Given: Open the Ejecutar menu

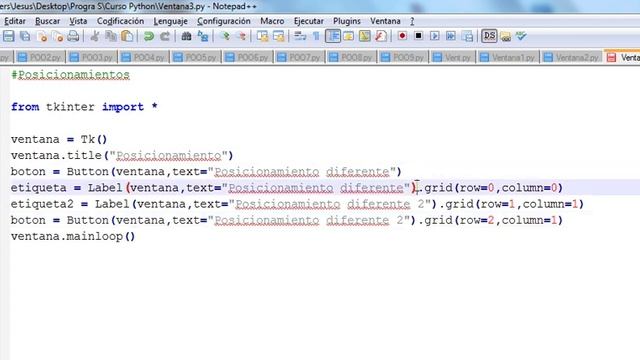Looking at the screenshot, I should click(309, 21).
